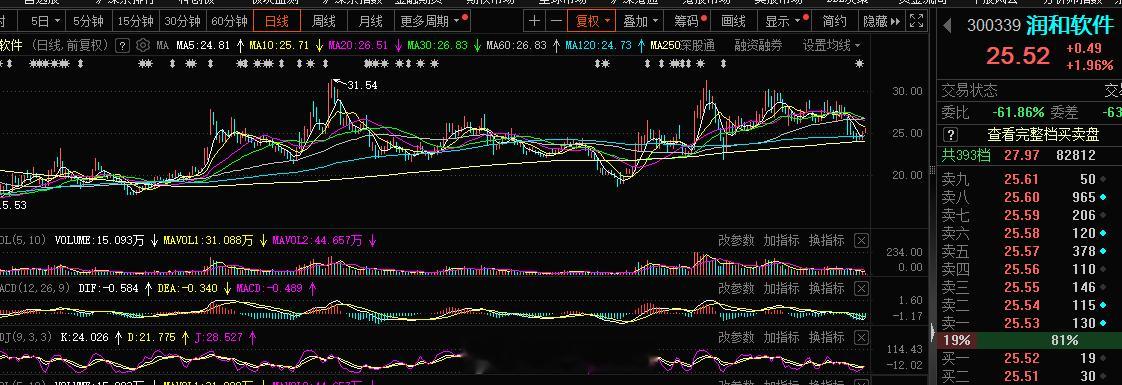Click the stock name 润和软件
Viewport: 1122px width, 385px height.
coord(1070,26)
